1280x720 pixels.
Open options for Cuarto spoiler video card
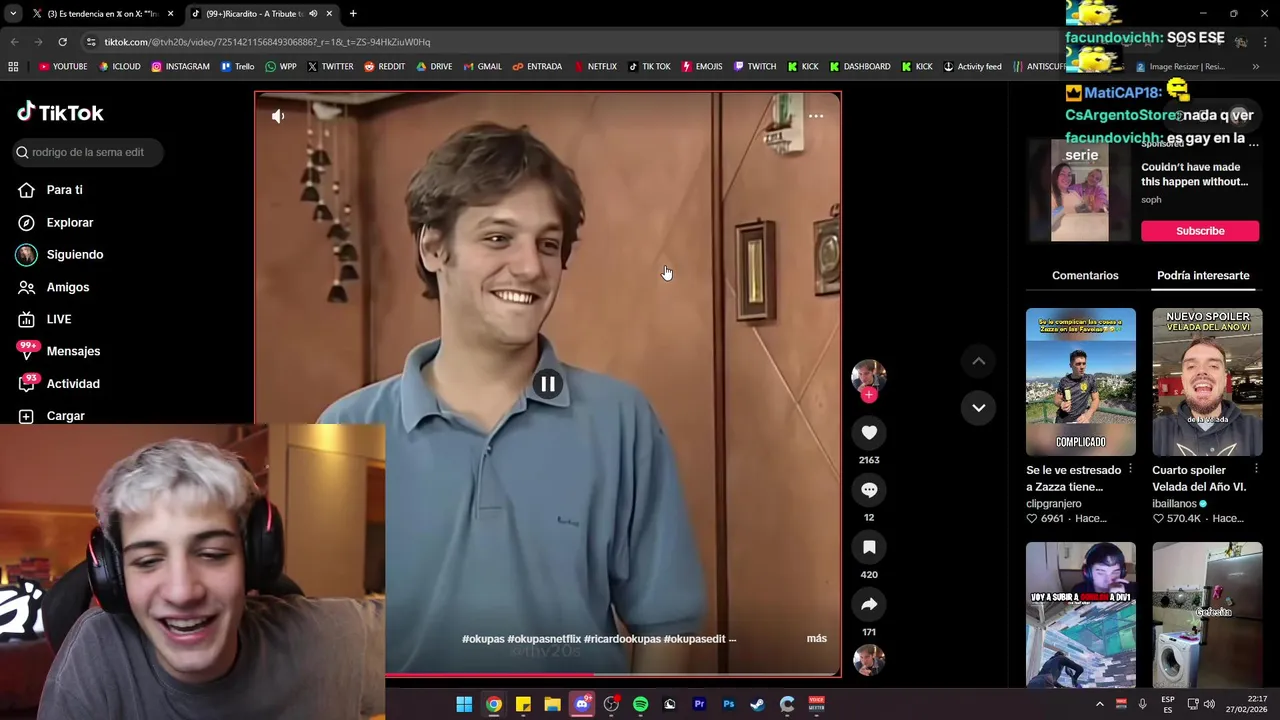coord(1256,470)
